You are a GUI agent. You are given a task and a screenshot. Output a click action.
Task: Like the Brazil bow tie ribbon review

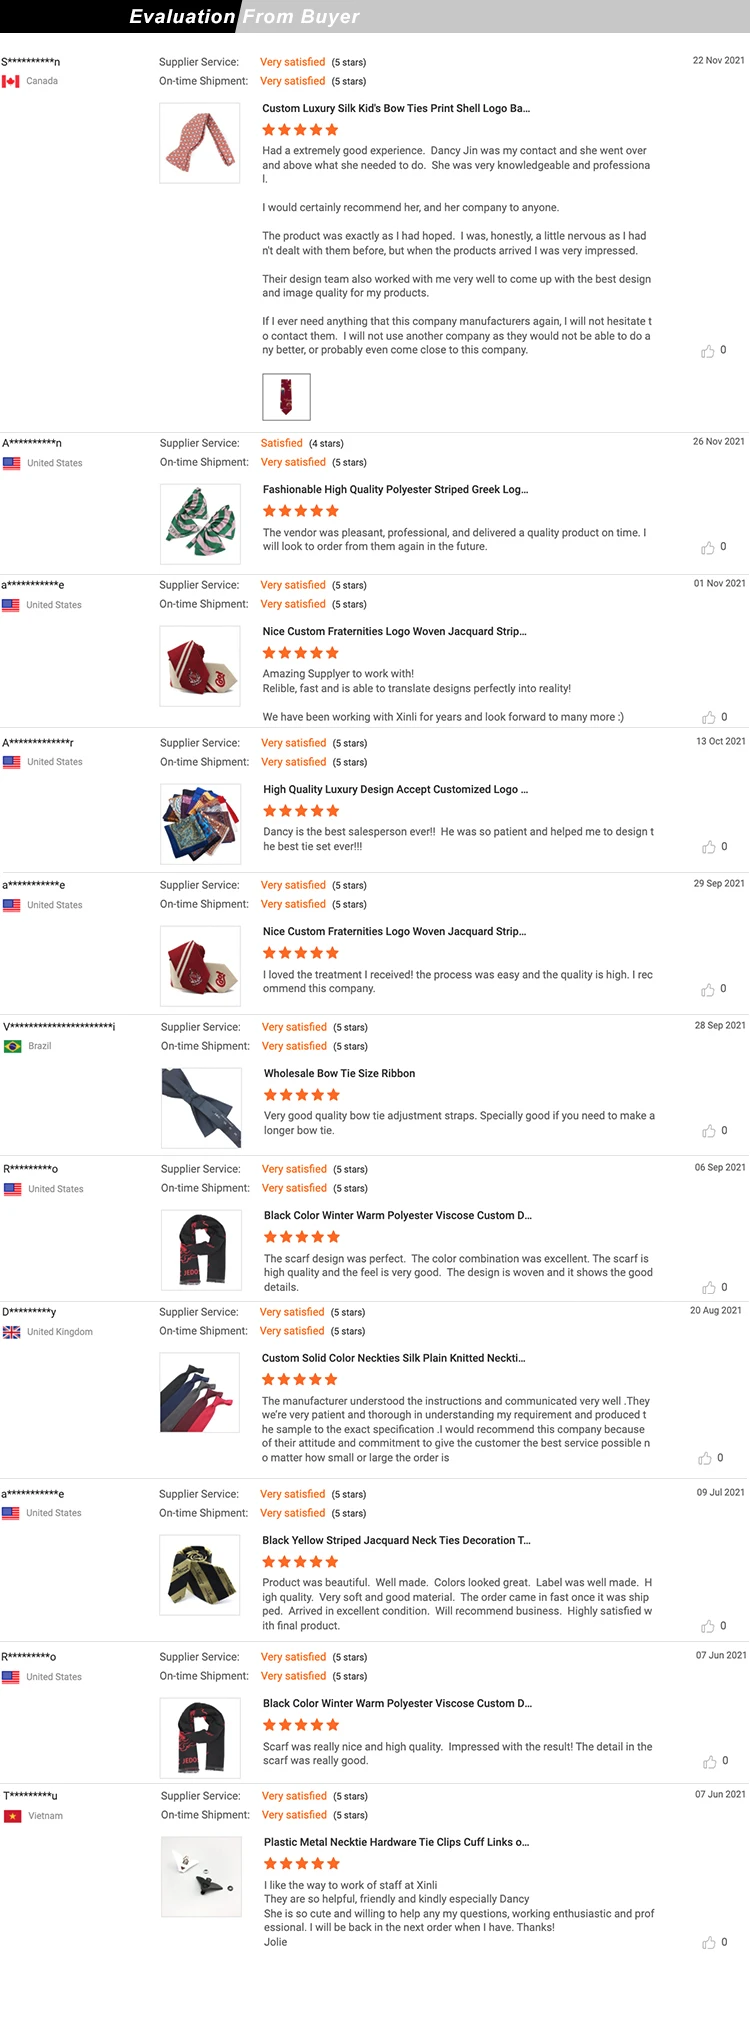click(x=708, y=1131)
